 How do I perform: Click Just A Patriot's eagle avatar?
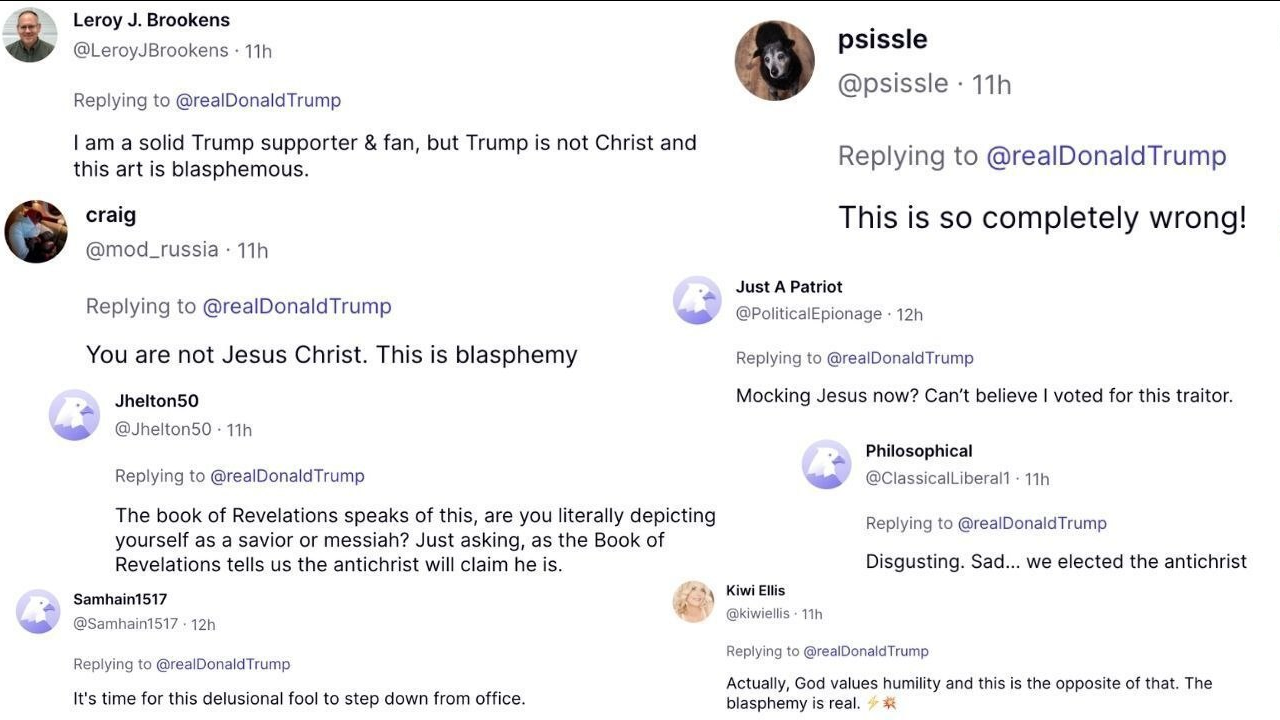(x=697, y=300)
